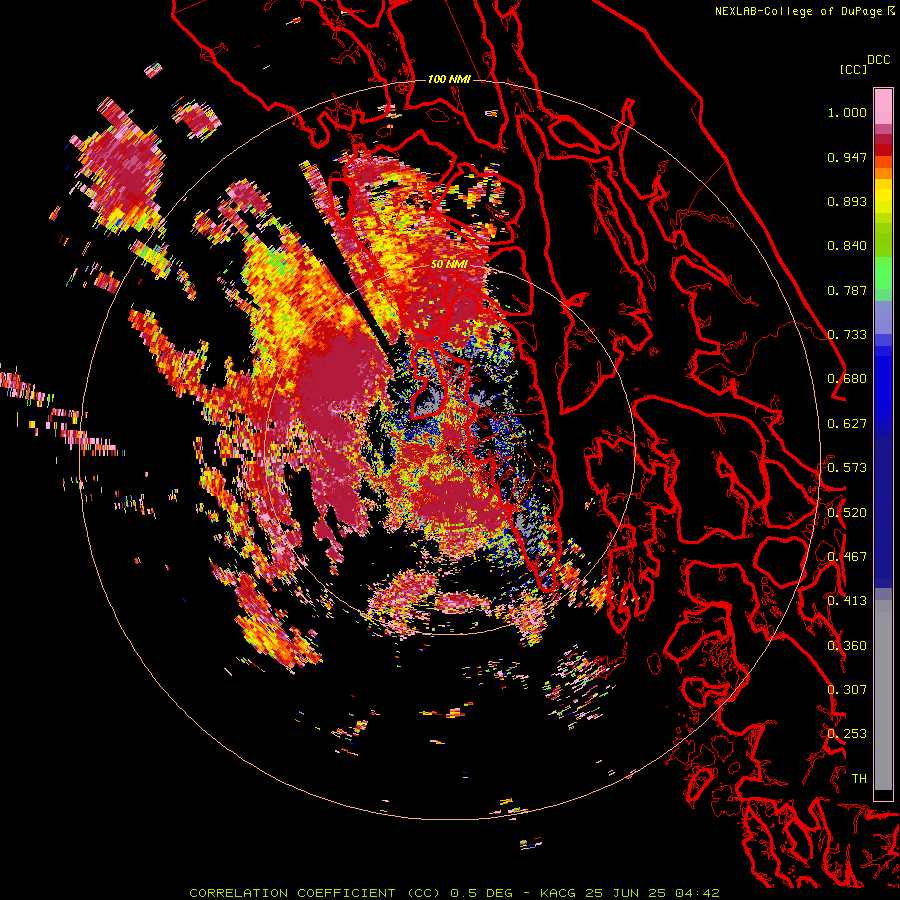Click the 25 JUN 25 04:42 timestamp
The height and width of the screenshot is (900, 900).
coord(653,893)
